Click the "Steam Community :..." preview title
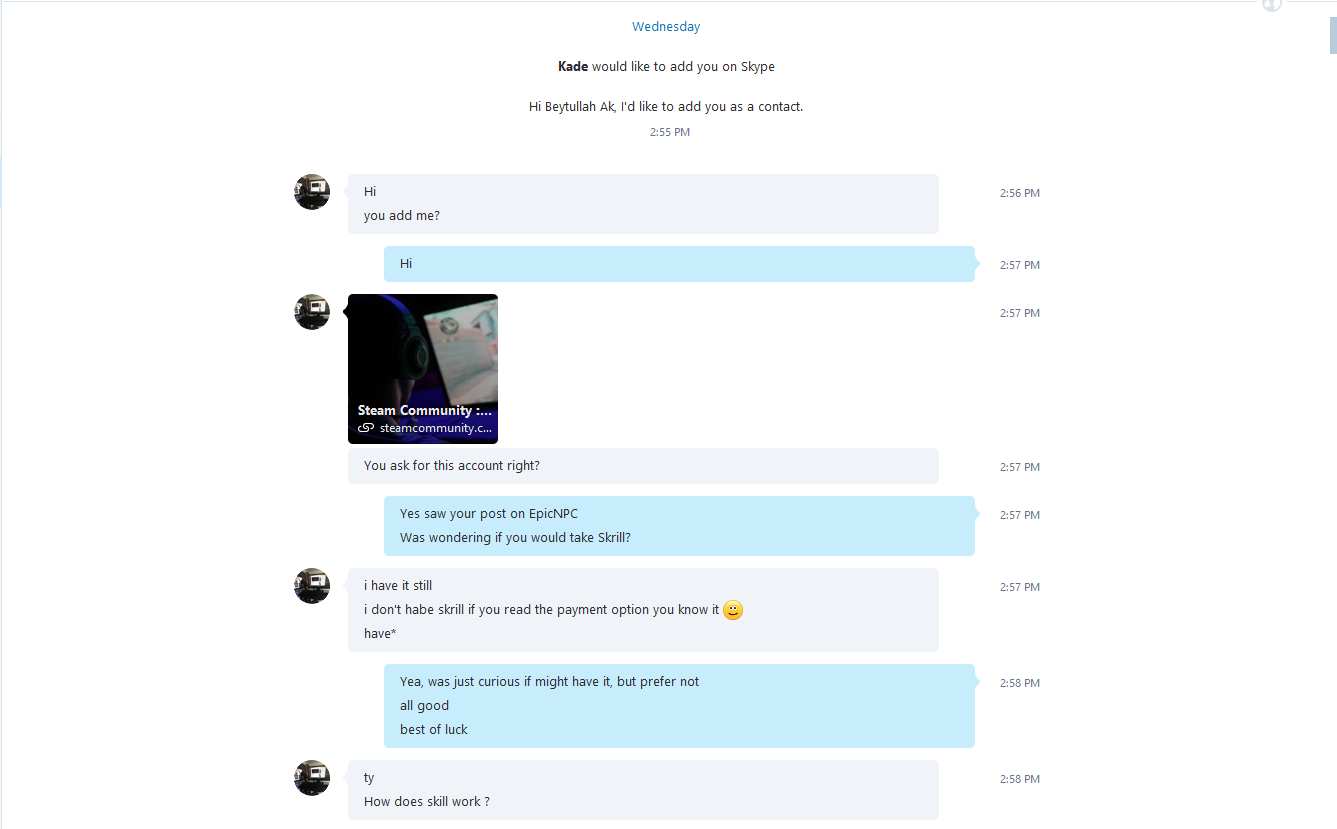The height and width of the screenshot is (829, 1337). pos(425,411)
